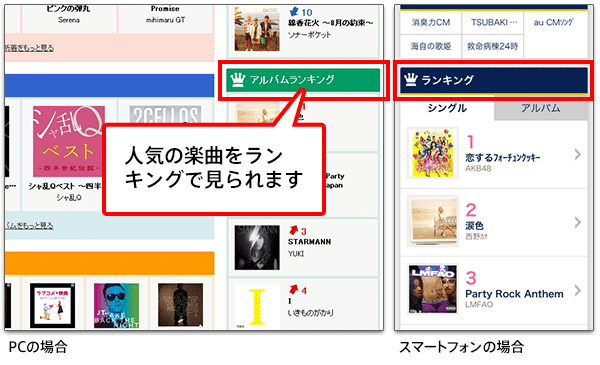
Task: Select the 救命病棟24時 tag button
Action: [492, 46]
